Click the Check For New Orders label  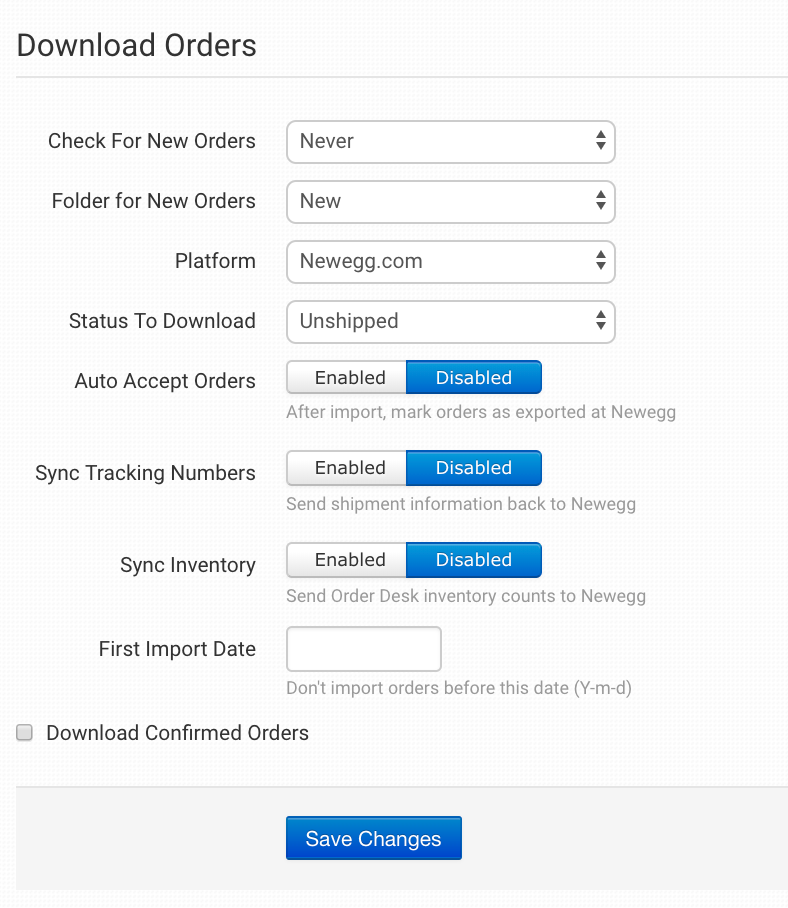point(152,141)
